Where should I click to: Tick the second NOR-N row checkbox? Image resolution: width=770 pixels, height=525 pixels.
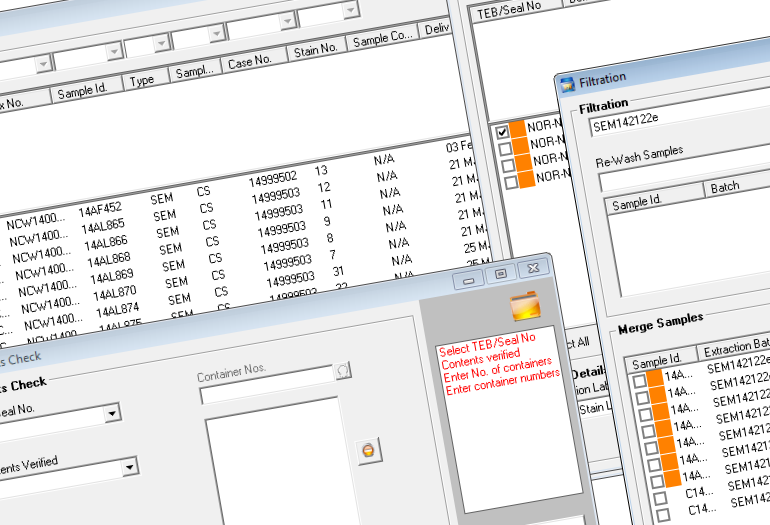point(505,148)
